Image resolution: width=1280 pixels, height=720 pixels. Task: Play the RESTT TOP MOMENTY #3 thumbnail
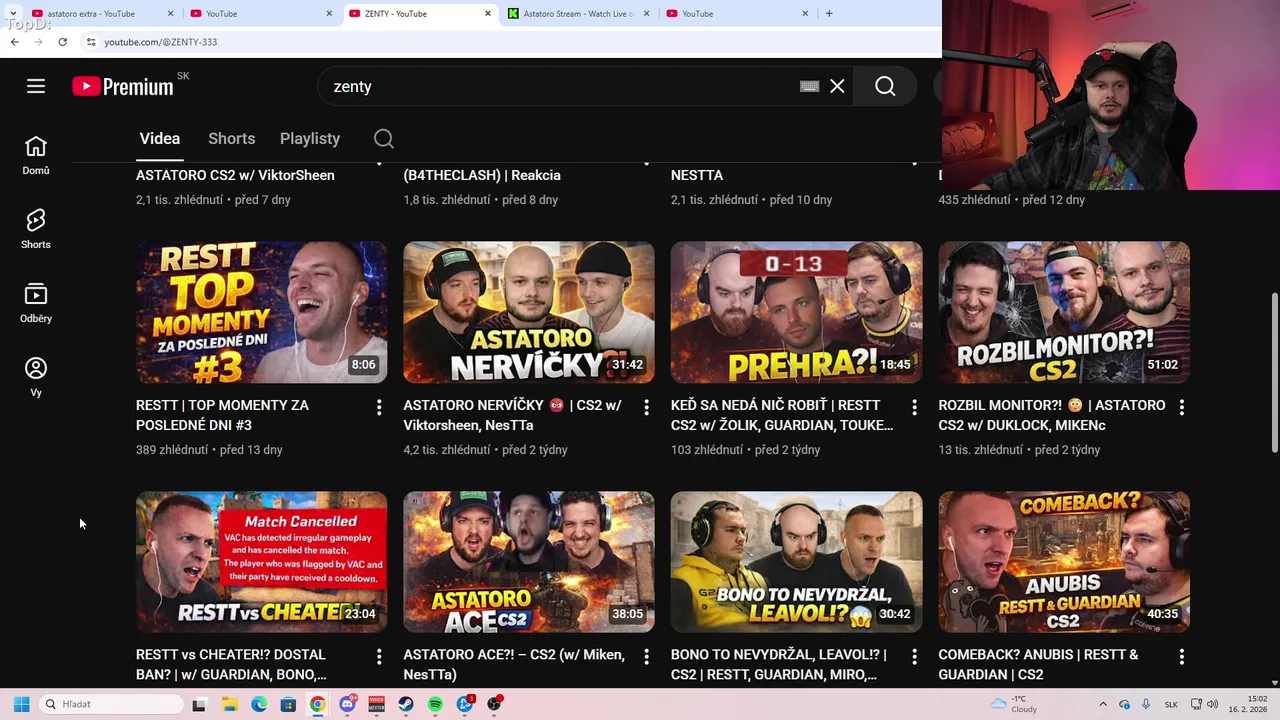(x=261, y=312)
